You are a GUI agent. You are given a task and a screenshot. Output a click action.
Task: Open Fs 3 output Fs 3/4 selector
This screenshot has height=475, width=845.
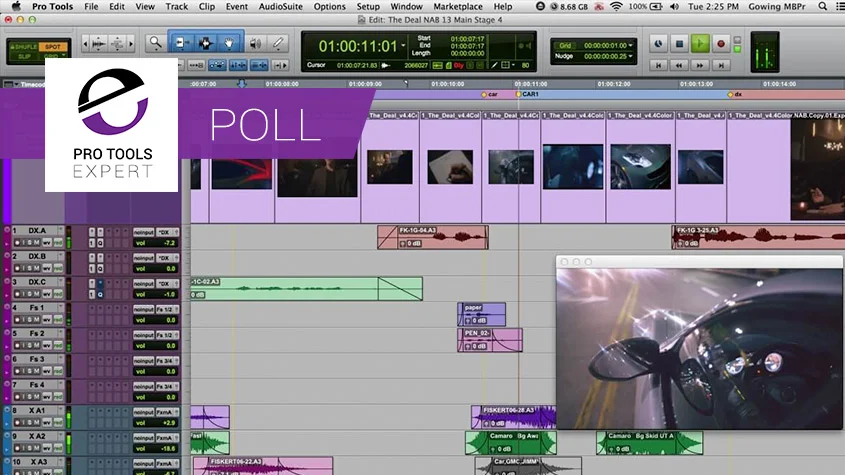[167, 361]
